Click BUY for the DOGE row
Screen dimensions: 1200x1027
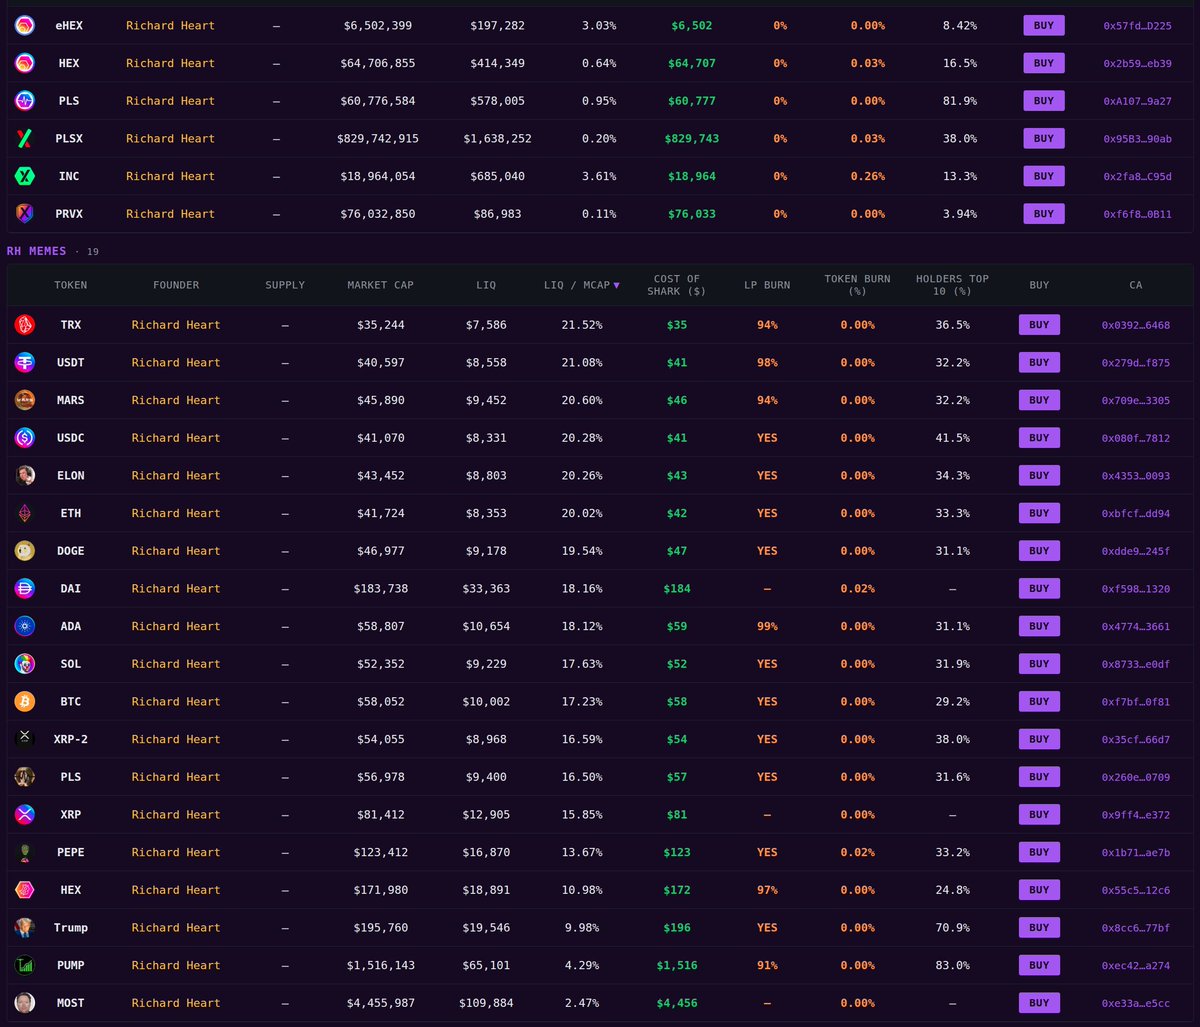(1039, 551)
